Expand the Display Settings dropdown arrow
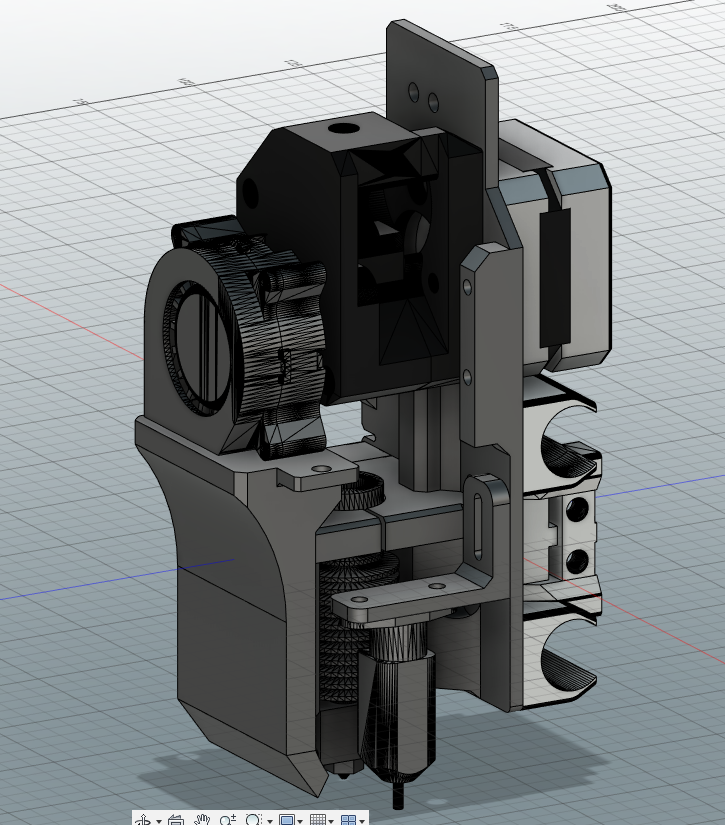Image resolution: width=725 pixels, height=825 pixels. pyautogui.click(x=300, y=821)
